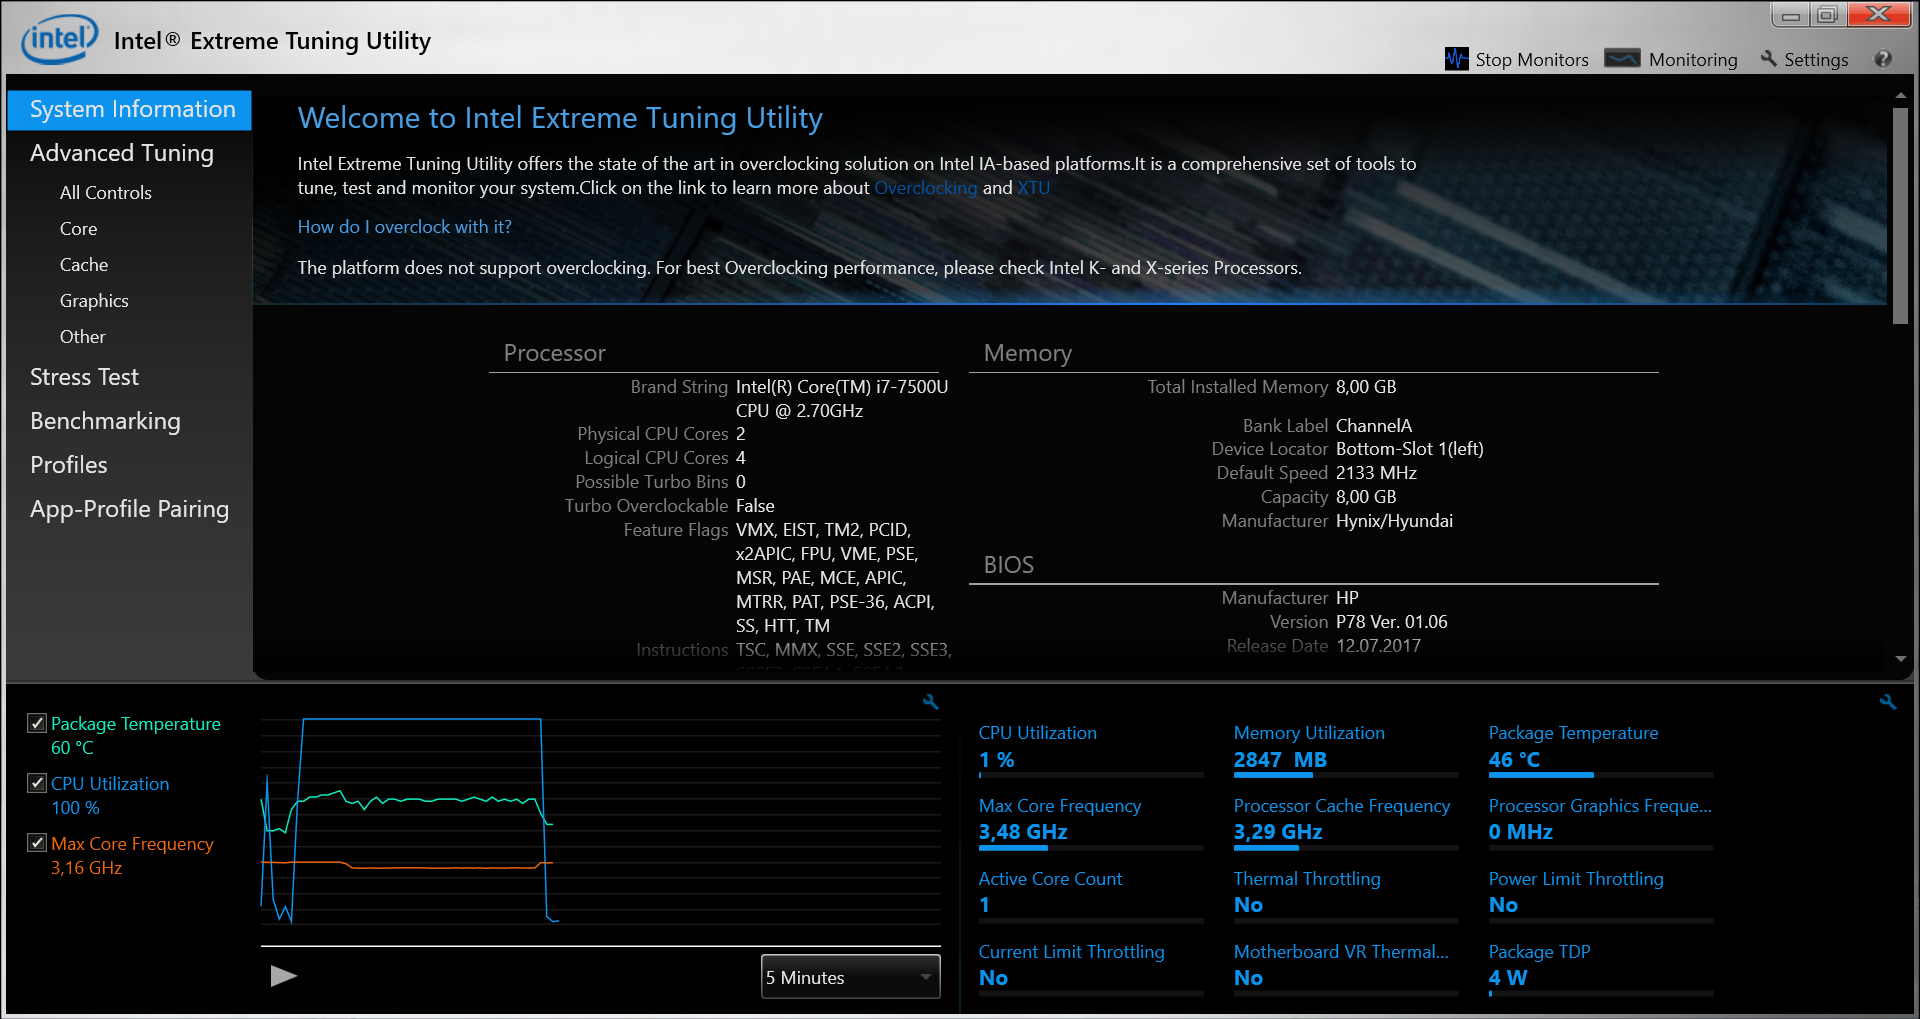Image resolution: width=1920 pixels, height=1019 pixels.
Task: Click the scrollbar up arrow
Action: coord(1900,96)
